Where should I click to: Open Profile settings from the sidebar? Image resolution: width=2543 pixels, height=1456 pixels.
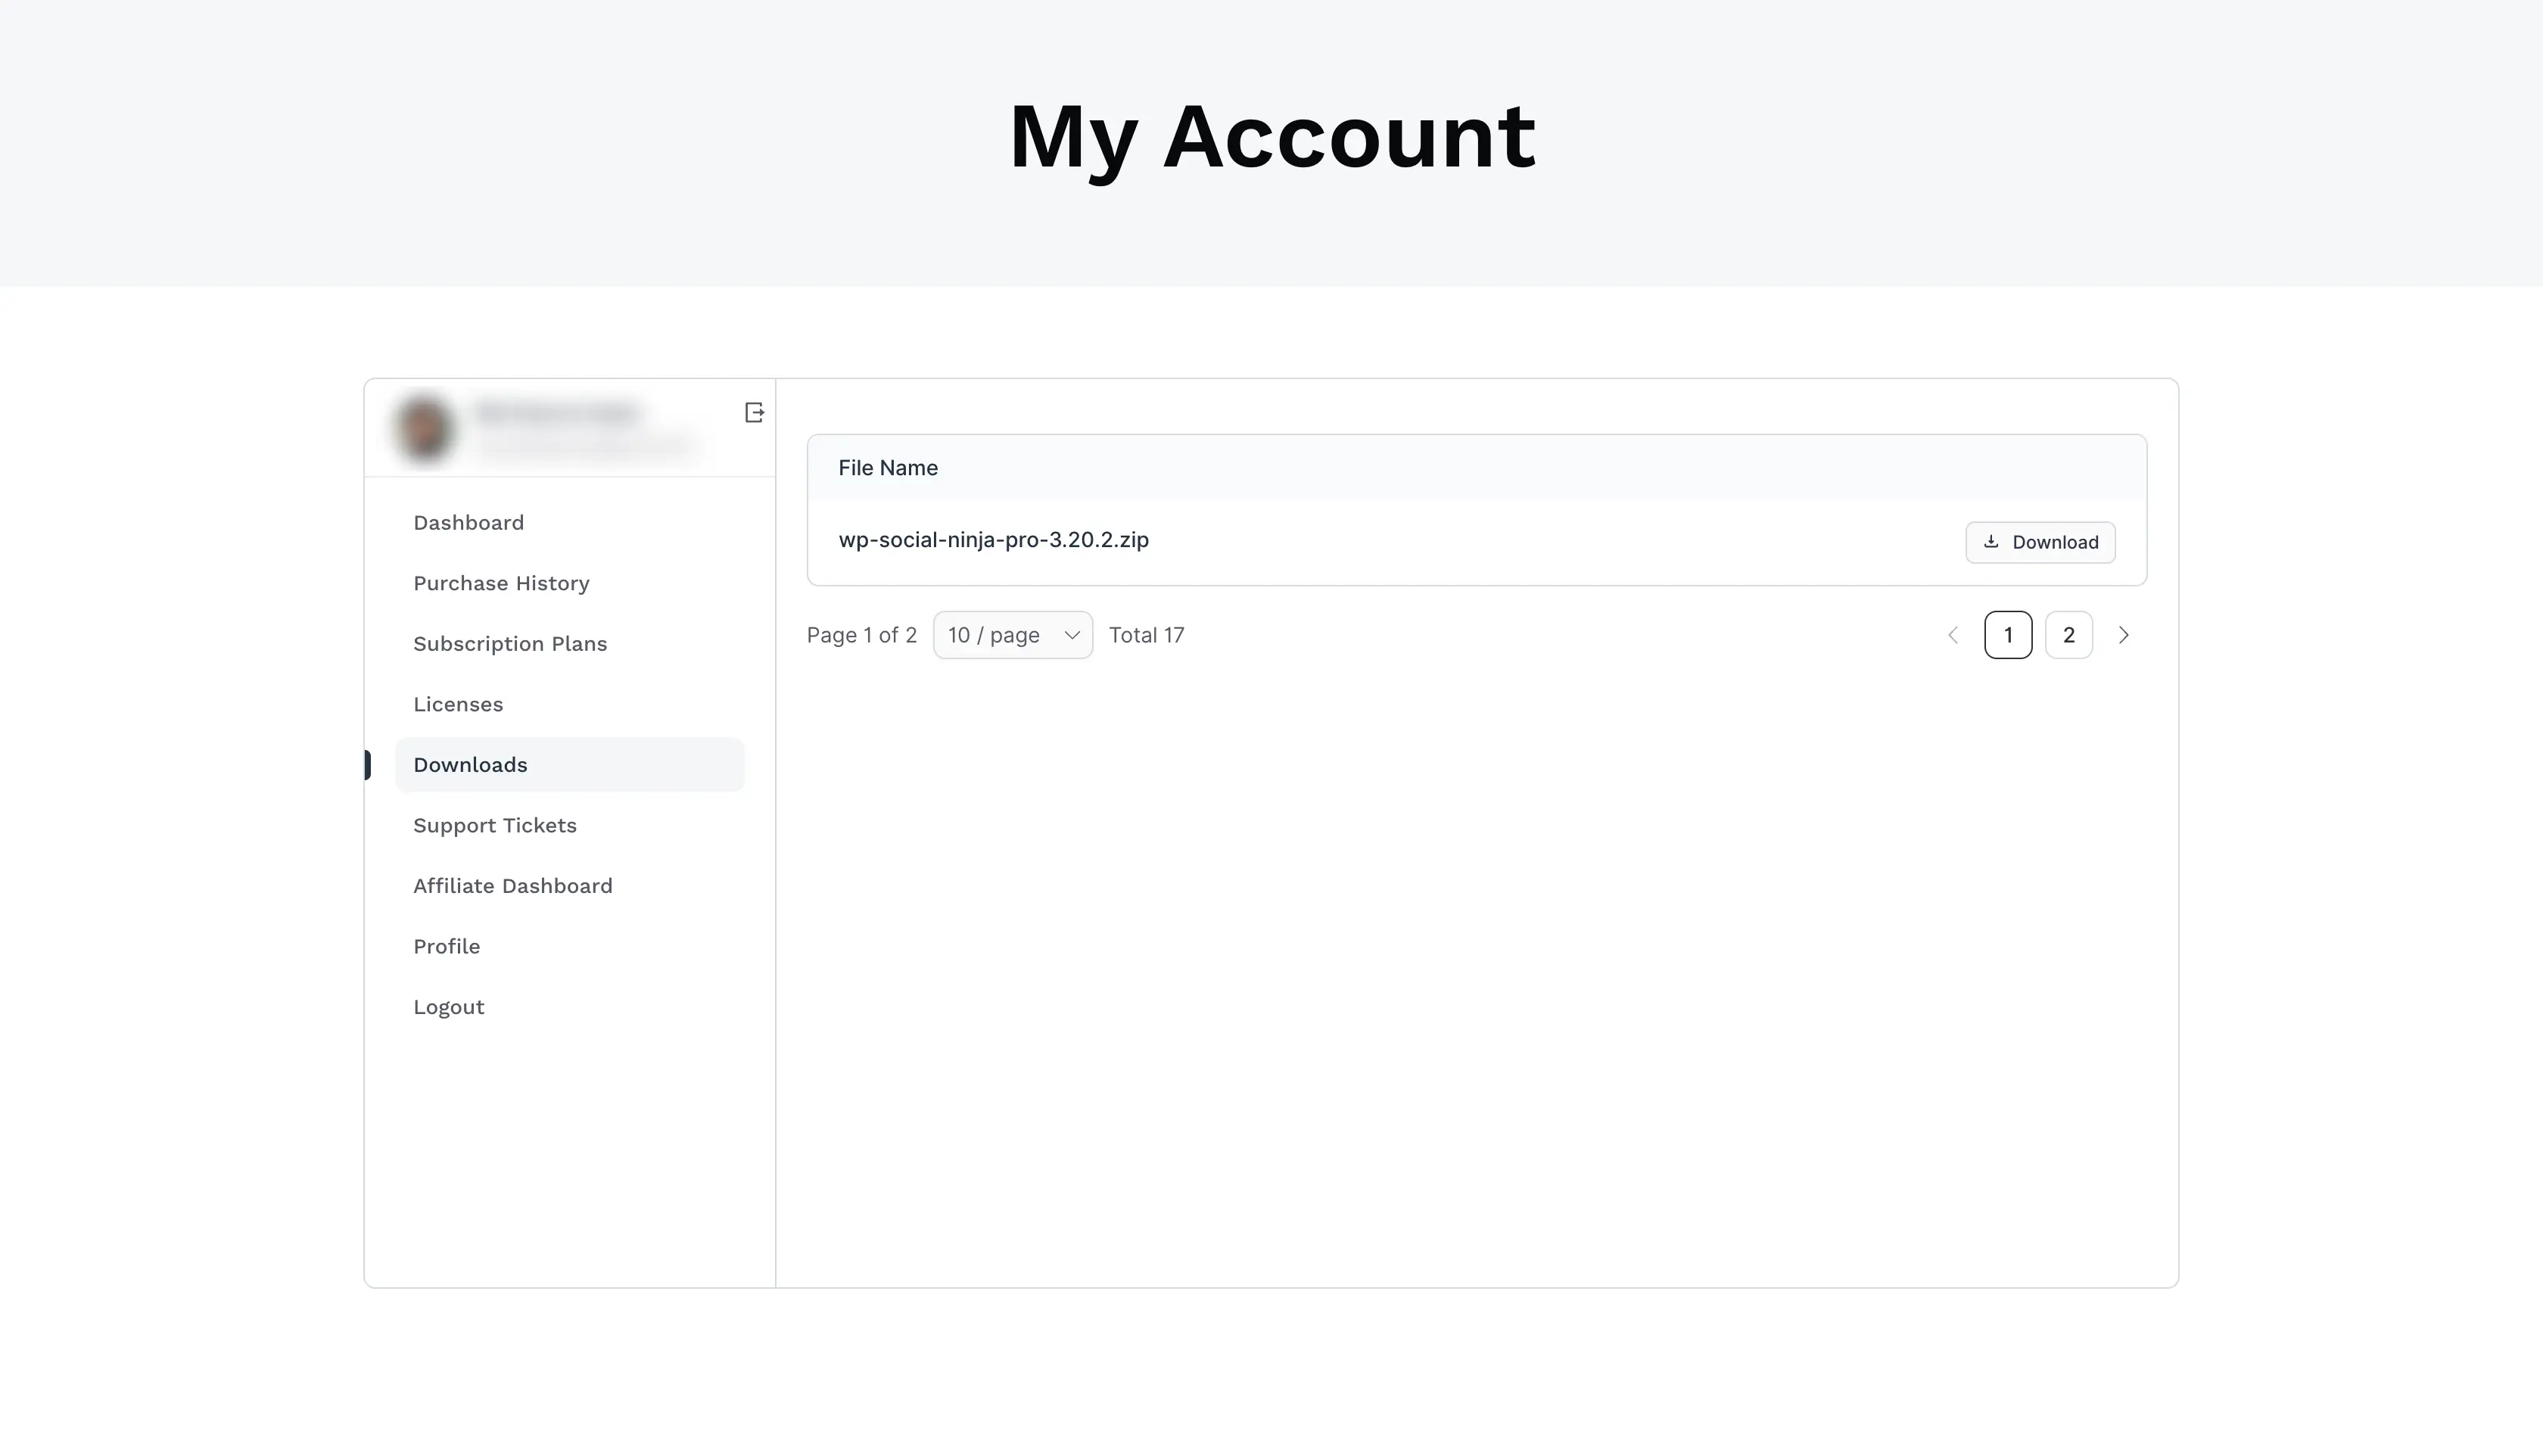tap(447, 946)
